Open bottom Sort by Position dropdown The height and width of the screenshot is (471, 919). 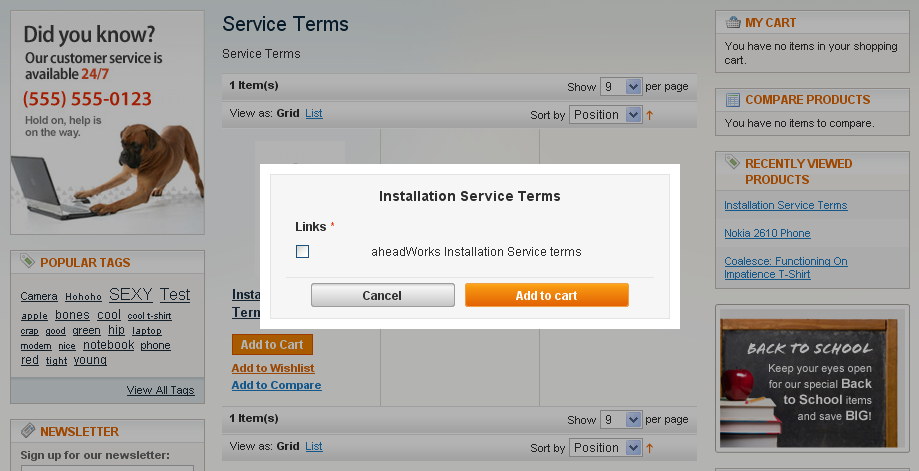point(606,448)
